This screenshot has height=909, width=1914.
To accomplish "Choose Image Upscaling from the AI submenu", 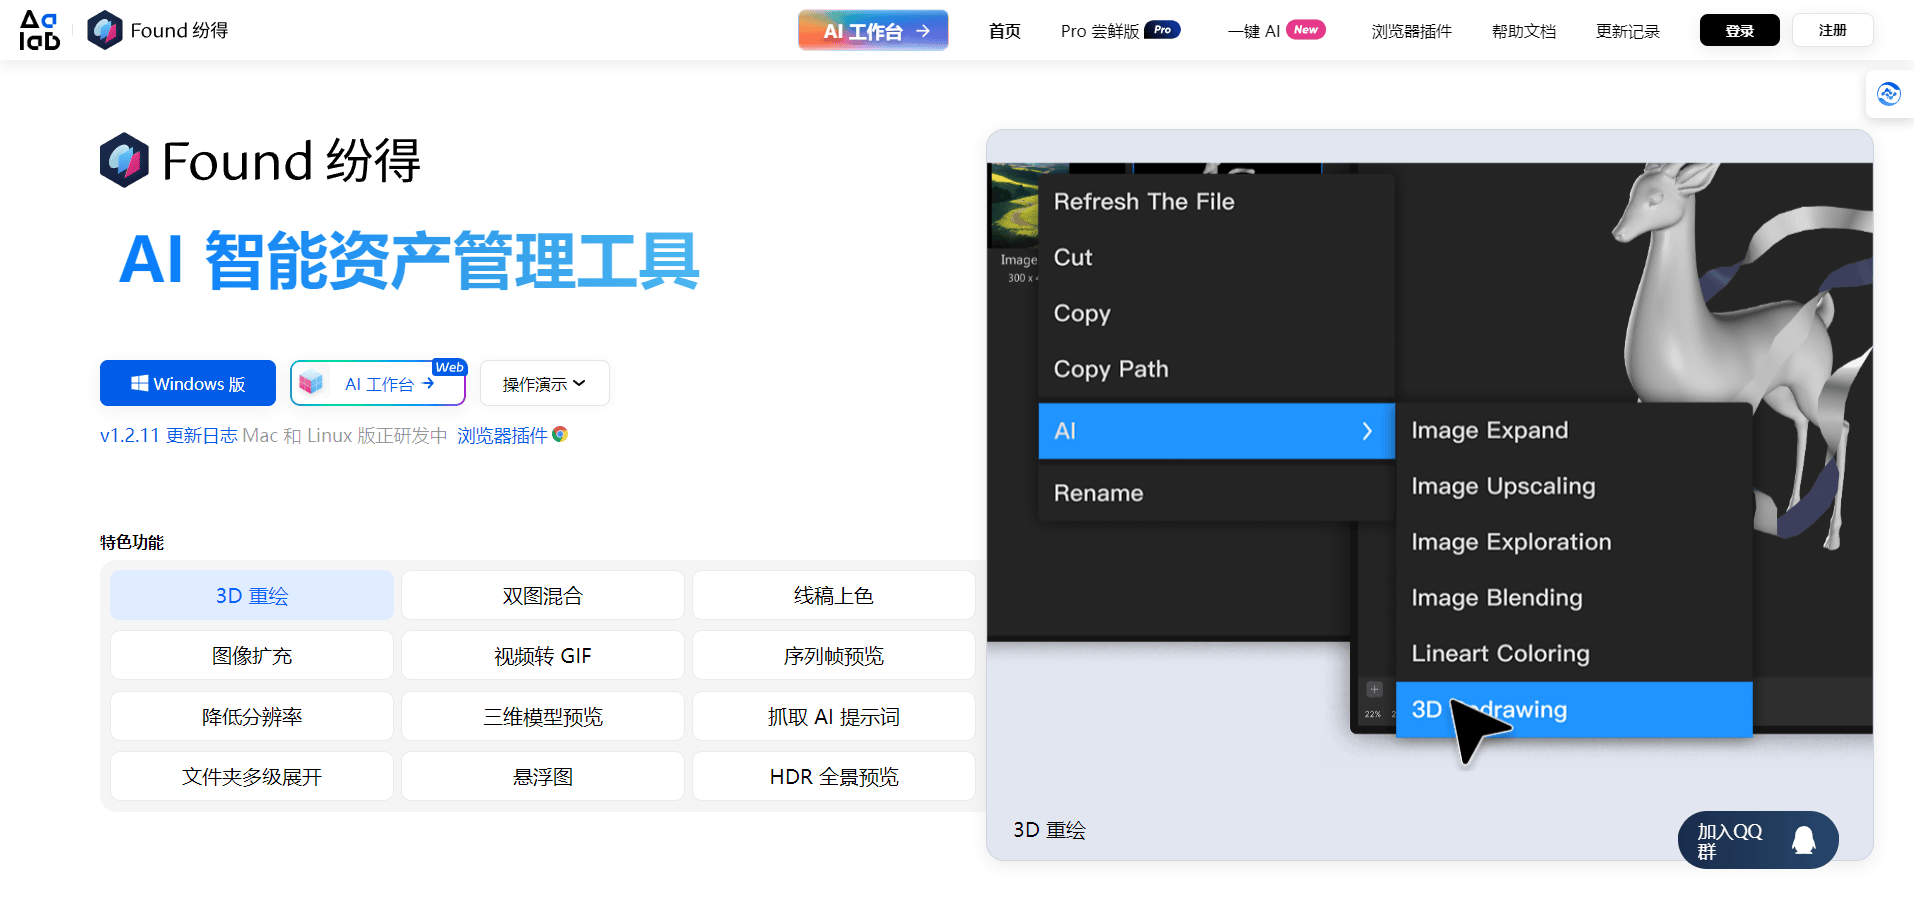I will tap(1503, 486).
